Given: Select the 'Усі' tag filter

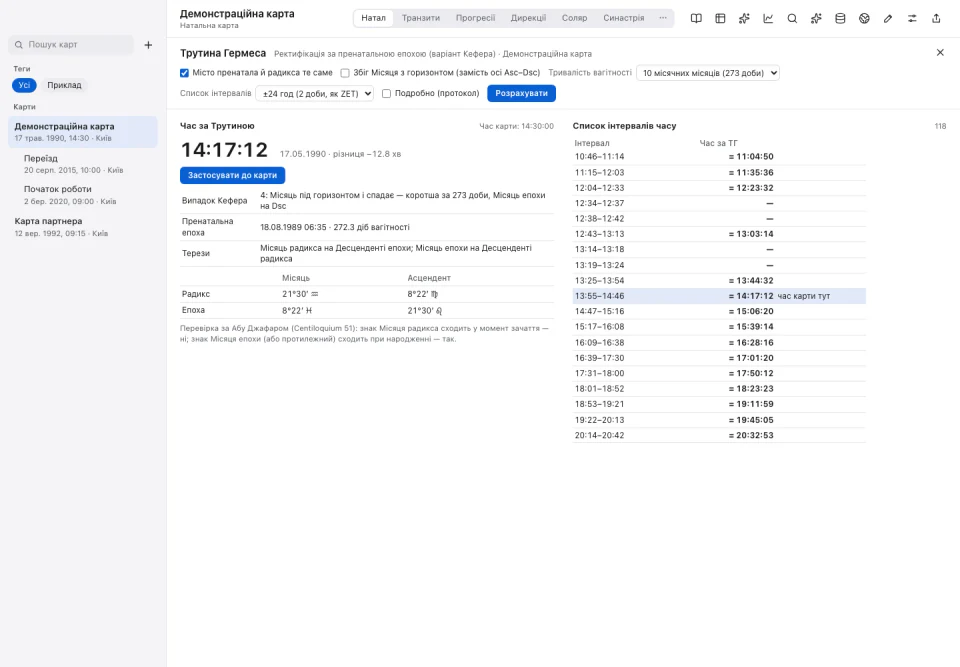Looking at the screenshot, I should click(24, 85).
